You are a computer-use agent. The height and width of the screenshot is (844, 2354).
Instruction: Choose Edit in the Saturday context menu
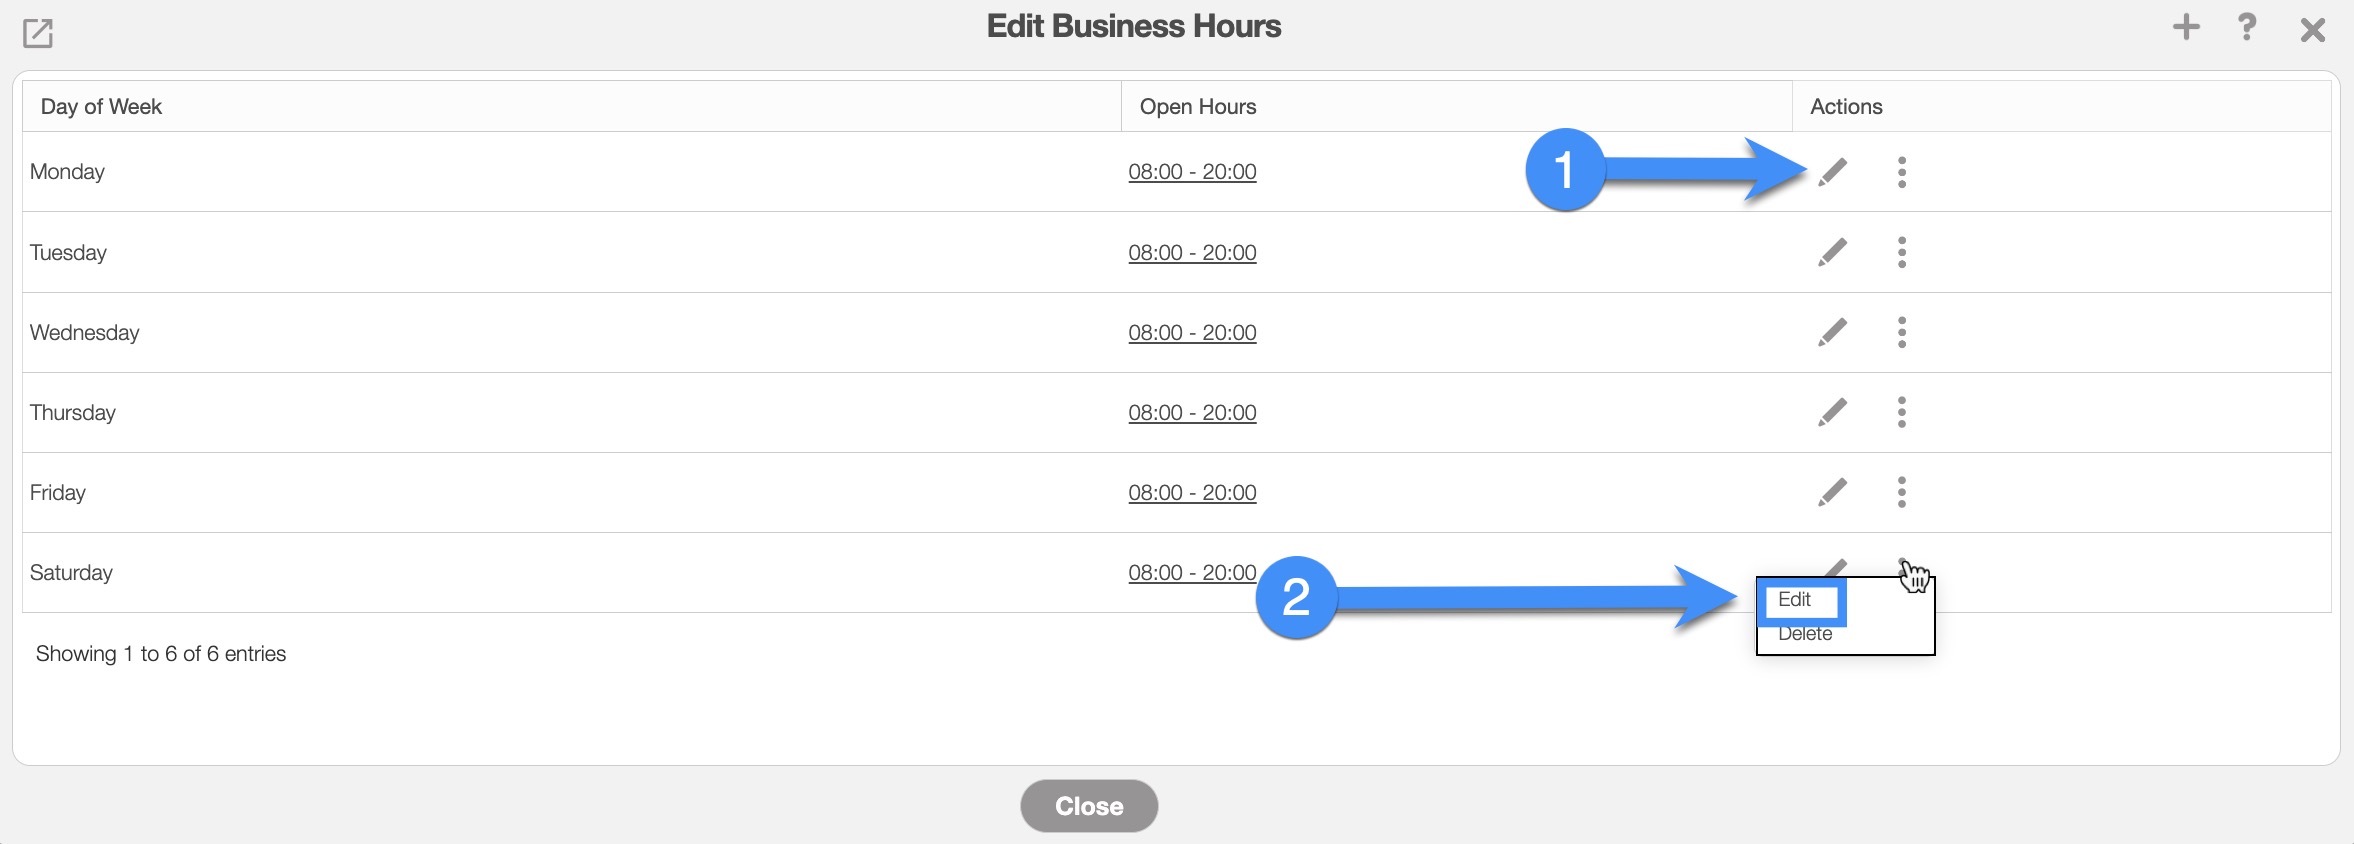1795,600
